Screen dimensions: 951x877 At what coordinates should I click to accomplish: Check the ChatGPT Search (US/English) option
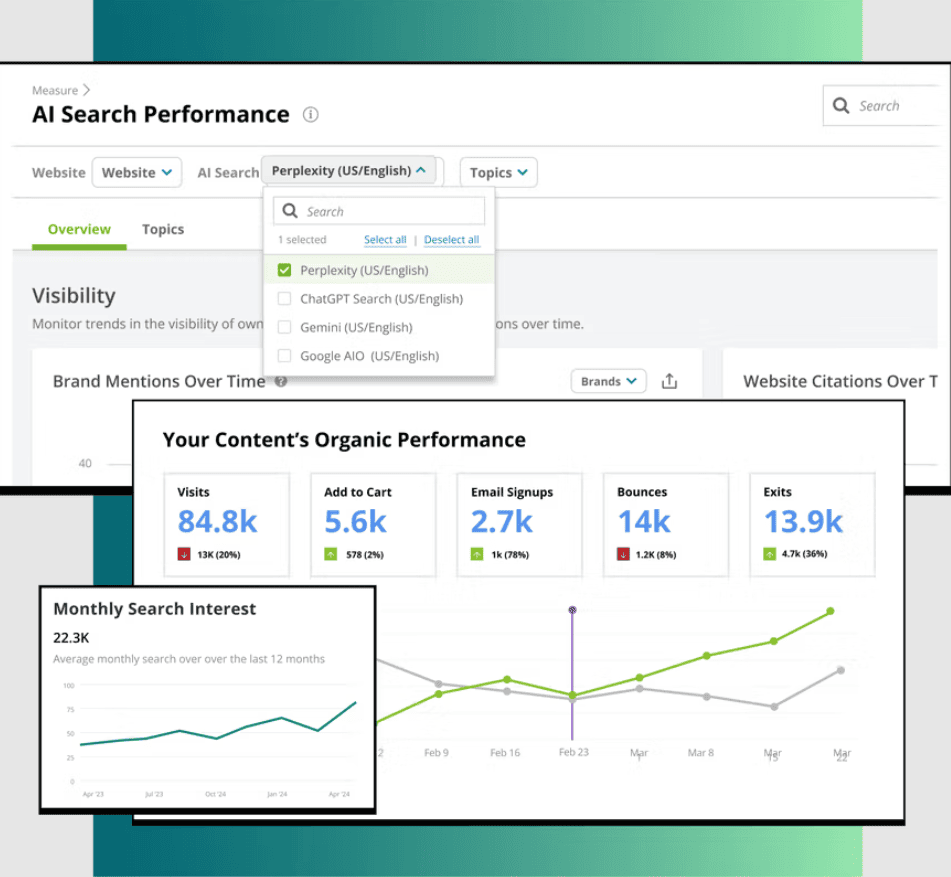tap(284, 299)
